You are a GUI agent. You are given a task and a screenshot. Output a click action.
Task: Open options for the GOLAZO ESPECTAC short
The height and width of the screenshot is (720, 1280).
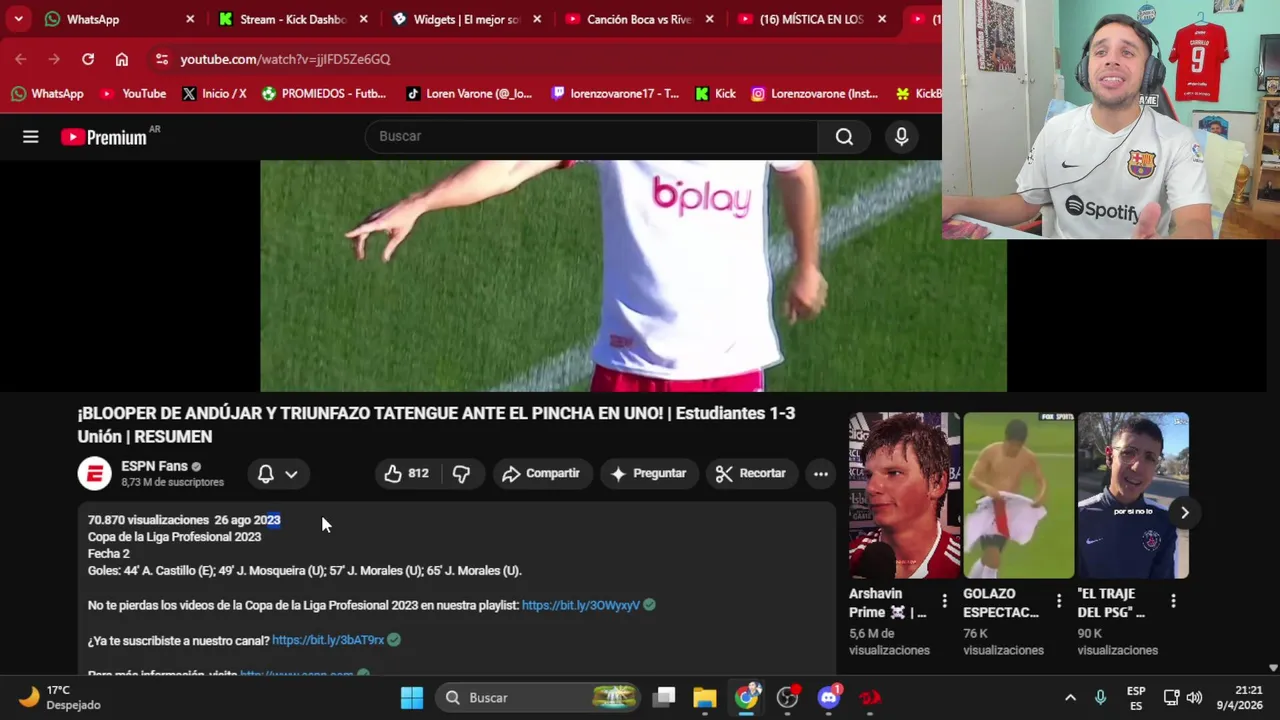click(1059, 601)
